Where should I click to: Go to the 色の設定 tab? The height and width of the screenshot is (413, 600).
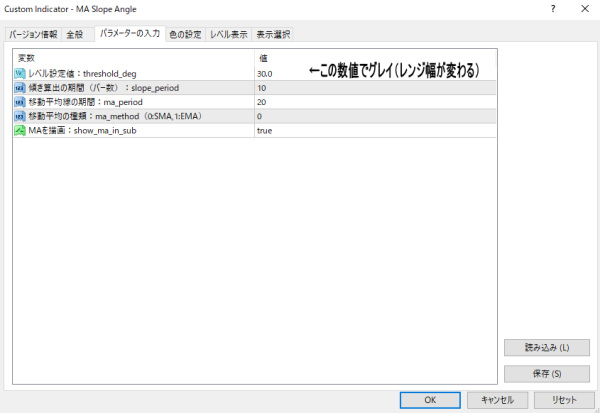pos(185,35)
